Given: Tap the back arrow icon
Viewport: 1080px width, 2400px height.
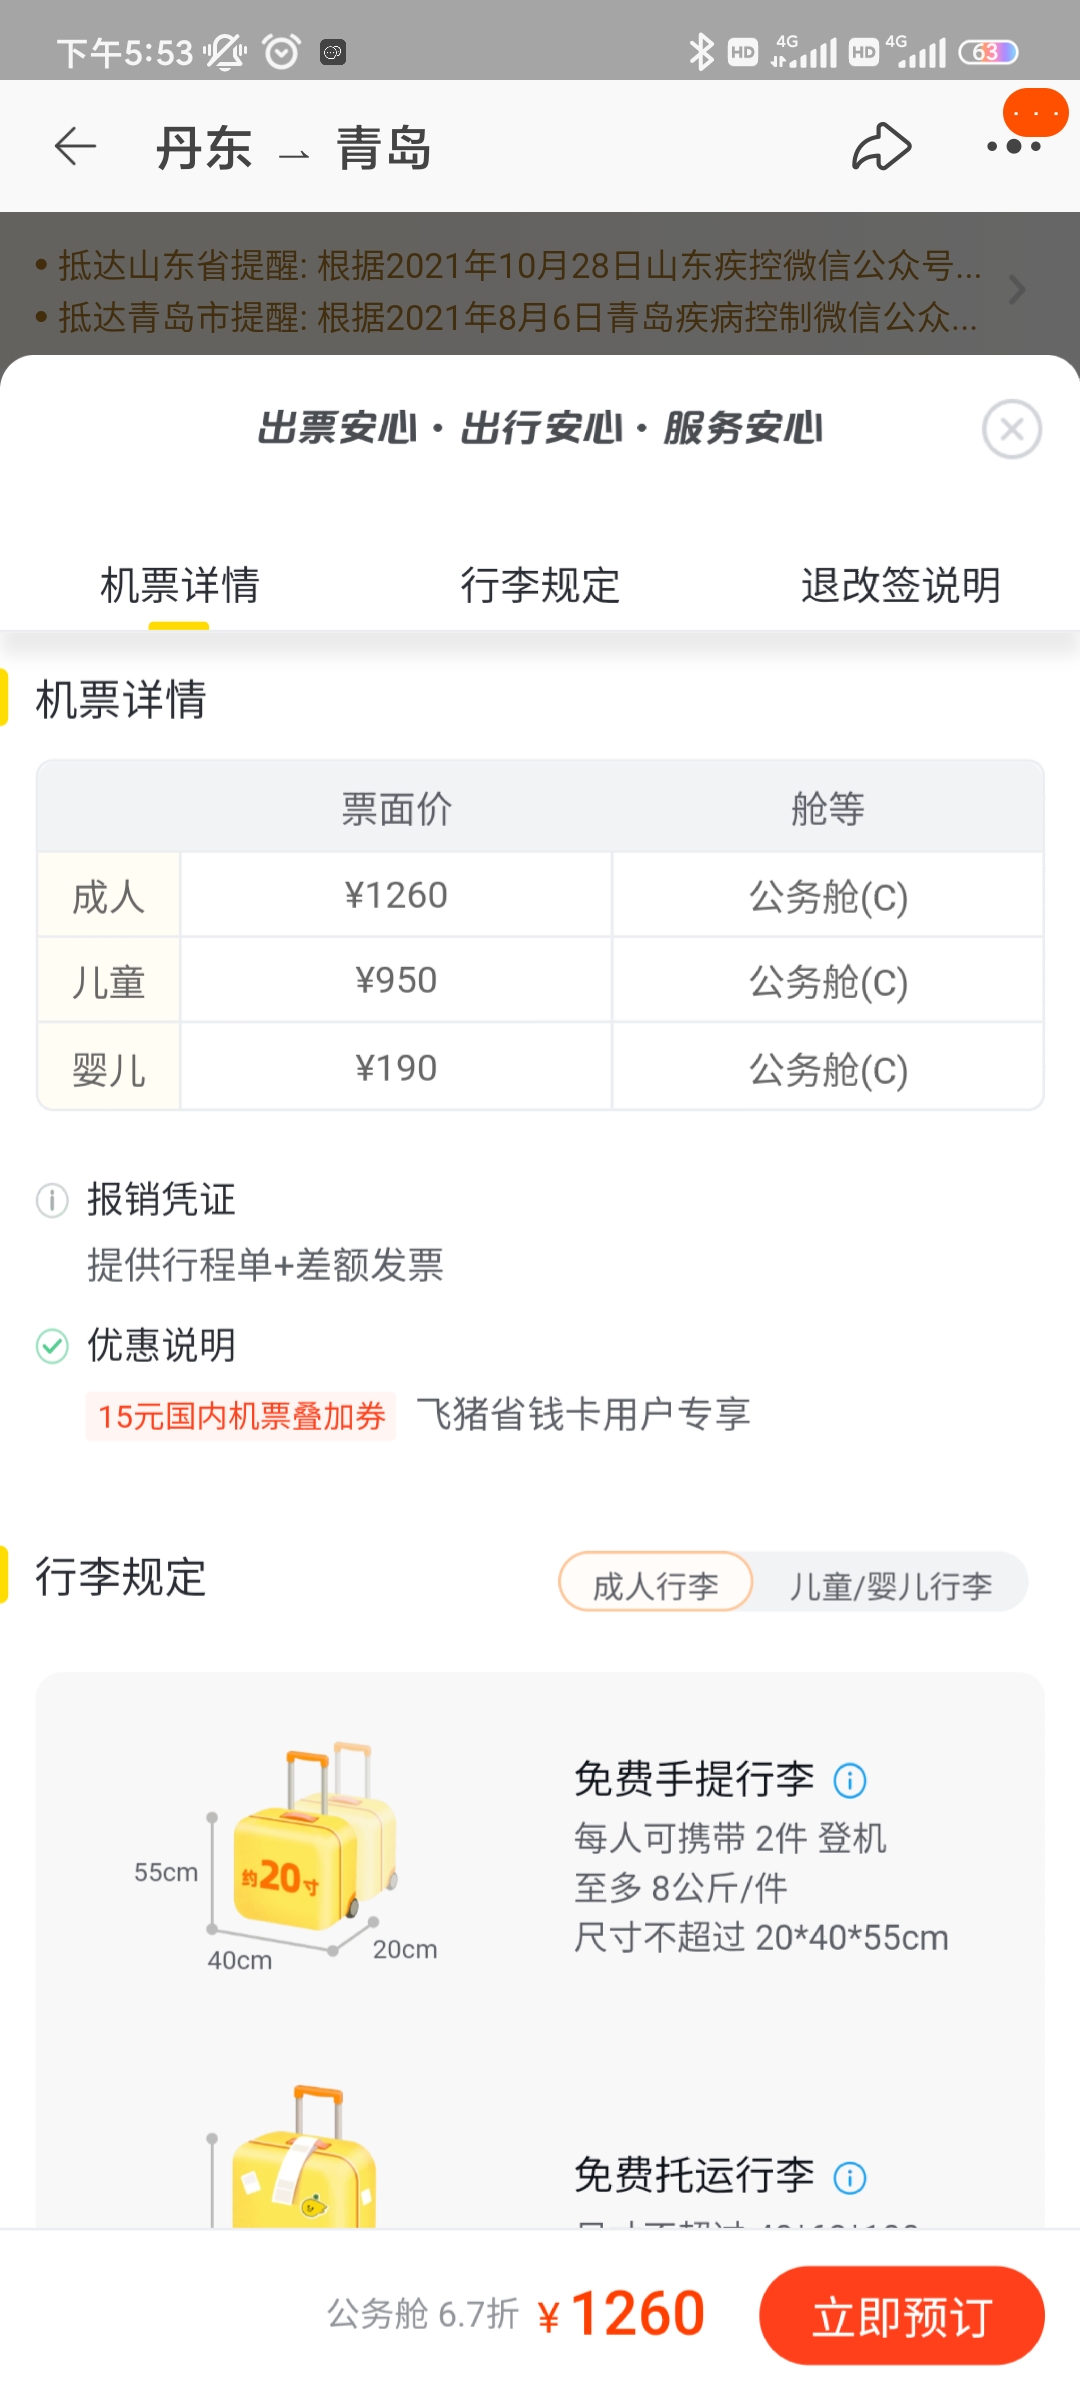Looking at the screenshot, I should [x=75, y=147].
